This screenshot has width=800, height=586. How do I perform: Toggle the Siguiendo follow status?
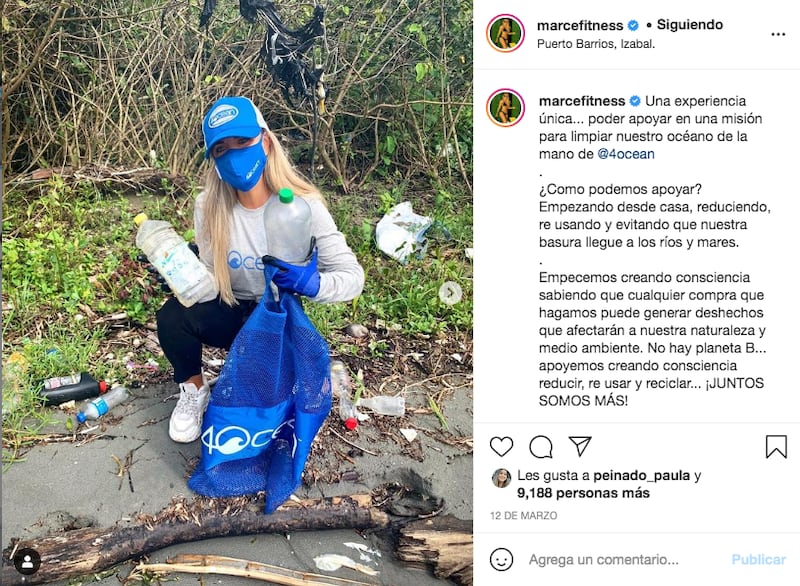pyautogui.click(x=689, y=24)
